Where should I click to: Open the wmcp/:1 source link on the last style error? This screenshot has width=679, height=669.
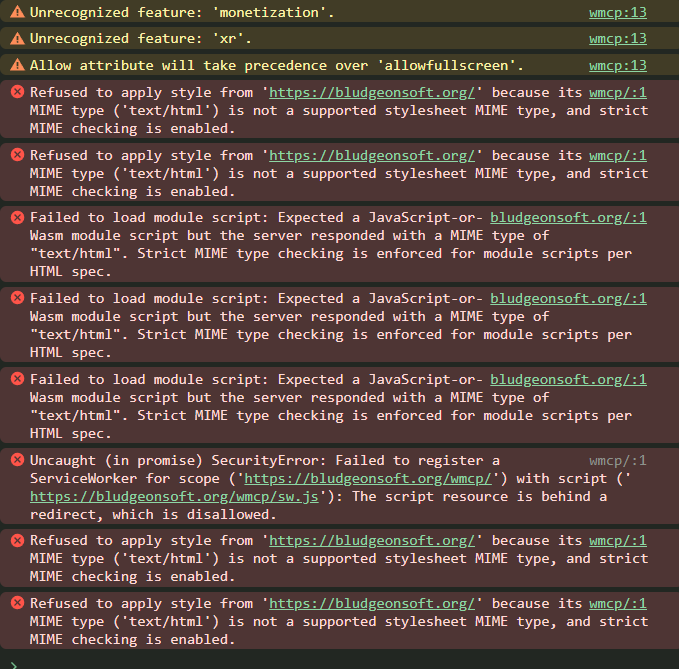point(617,604)
